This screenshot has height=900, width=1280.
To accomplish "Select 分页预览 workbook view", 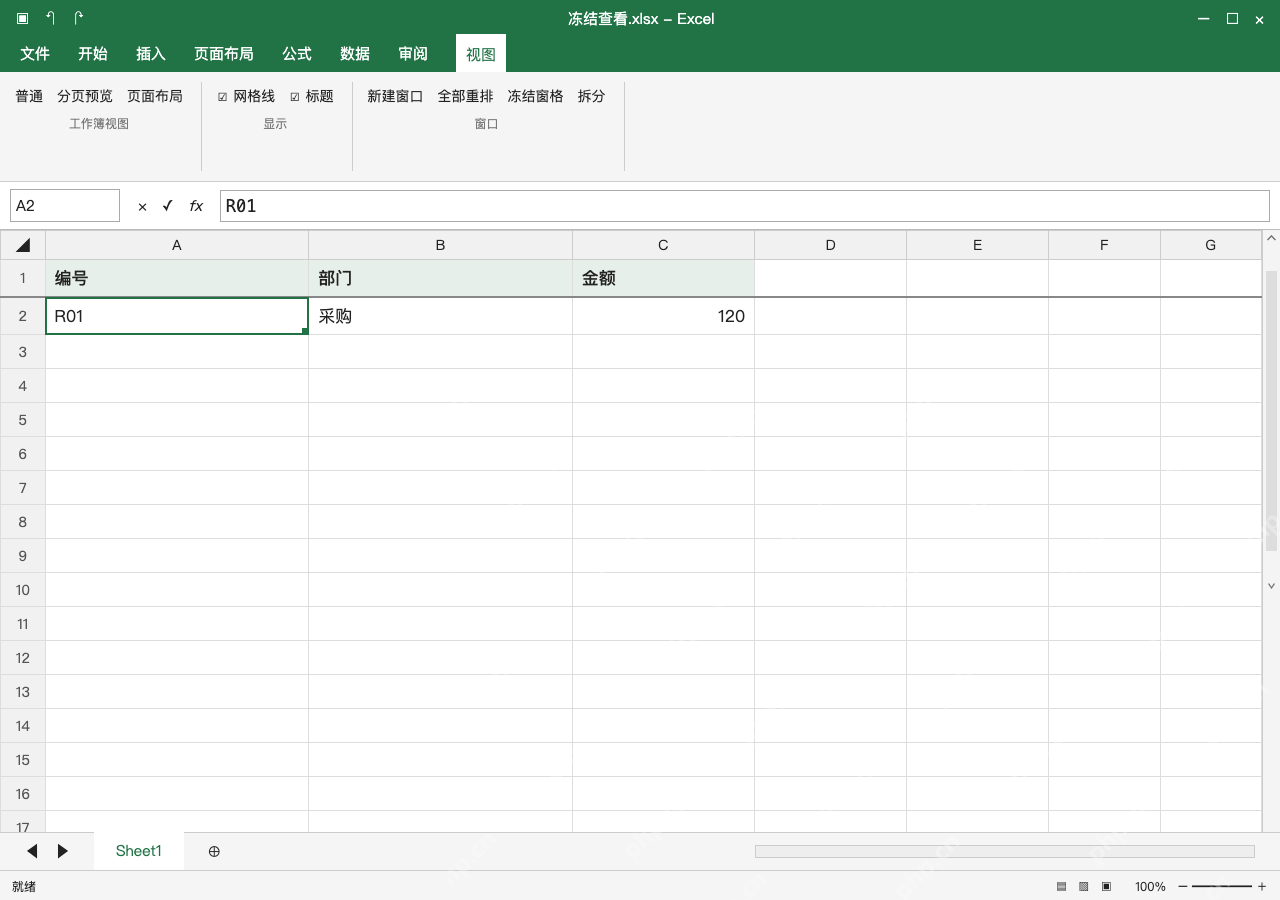I will (x=85, y=96).
